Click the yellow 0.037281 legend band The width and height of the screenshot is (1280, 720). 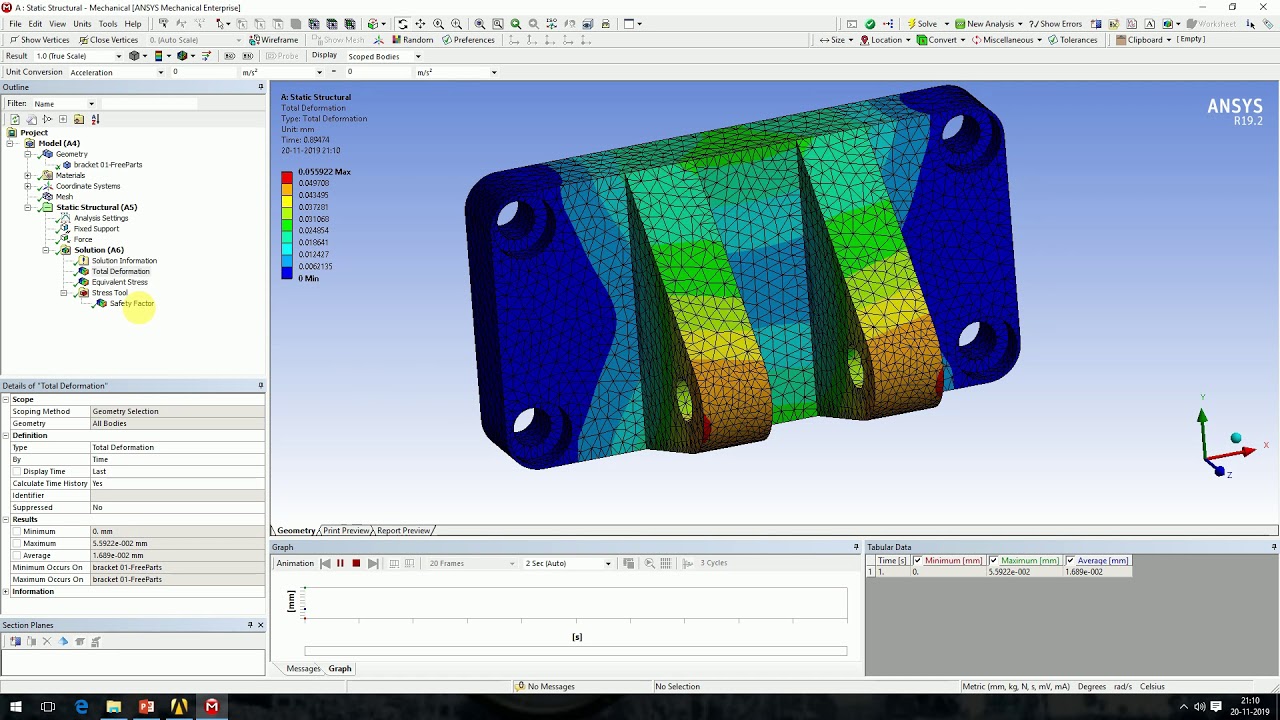[x=287, y=201]
